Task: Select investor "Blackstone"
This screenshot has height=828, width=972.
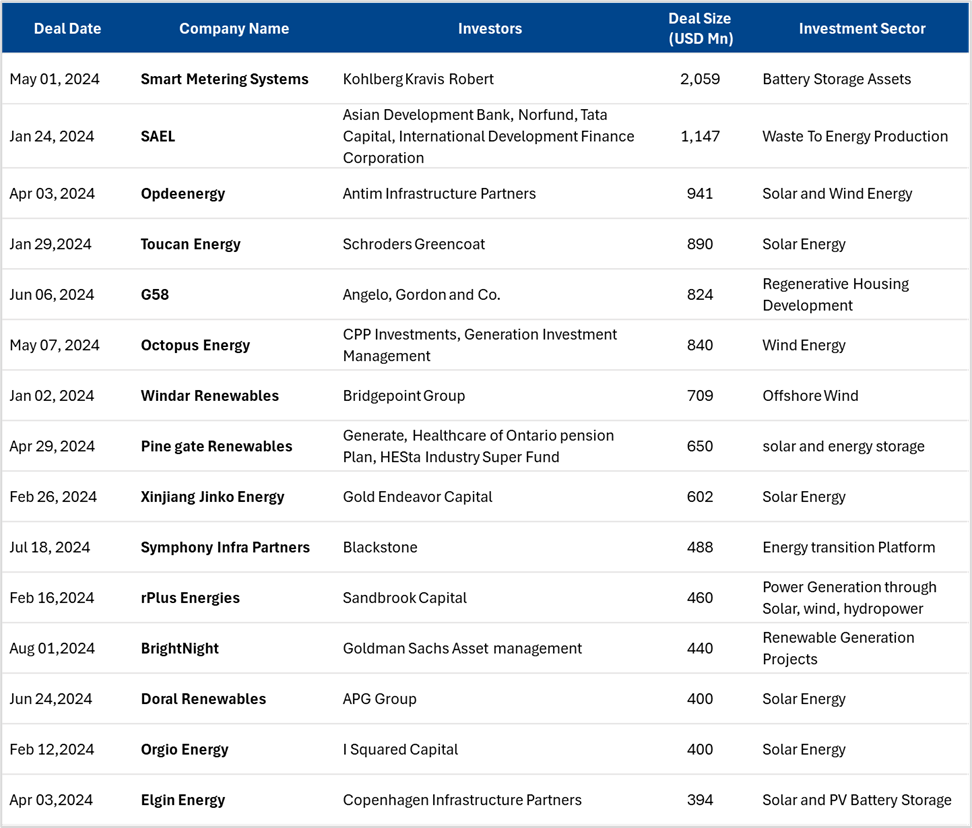Action: tap(380, 548)
